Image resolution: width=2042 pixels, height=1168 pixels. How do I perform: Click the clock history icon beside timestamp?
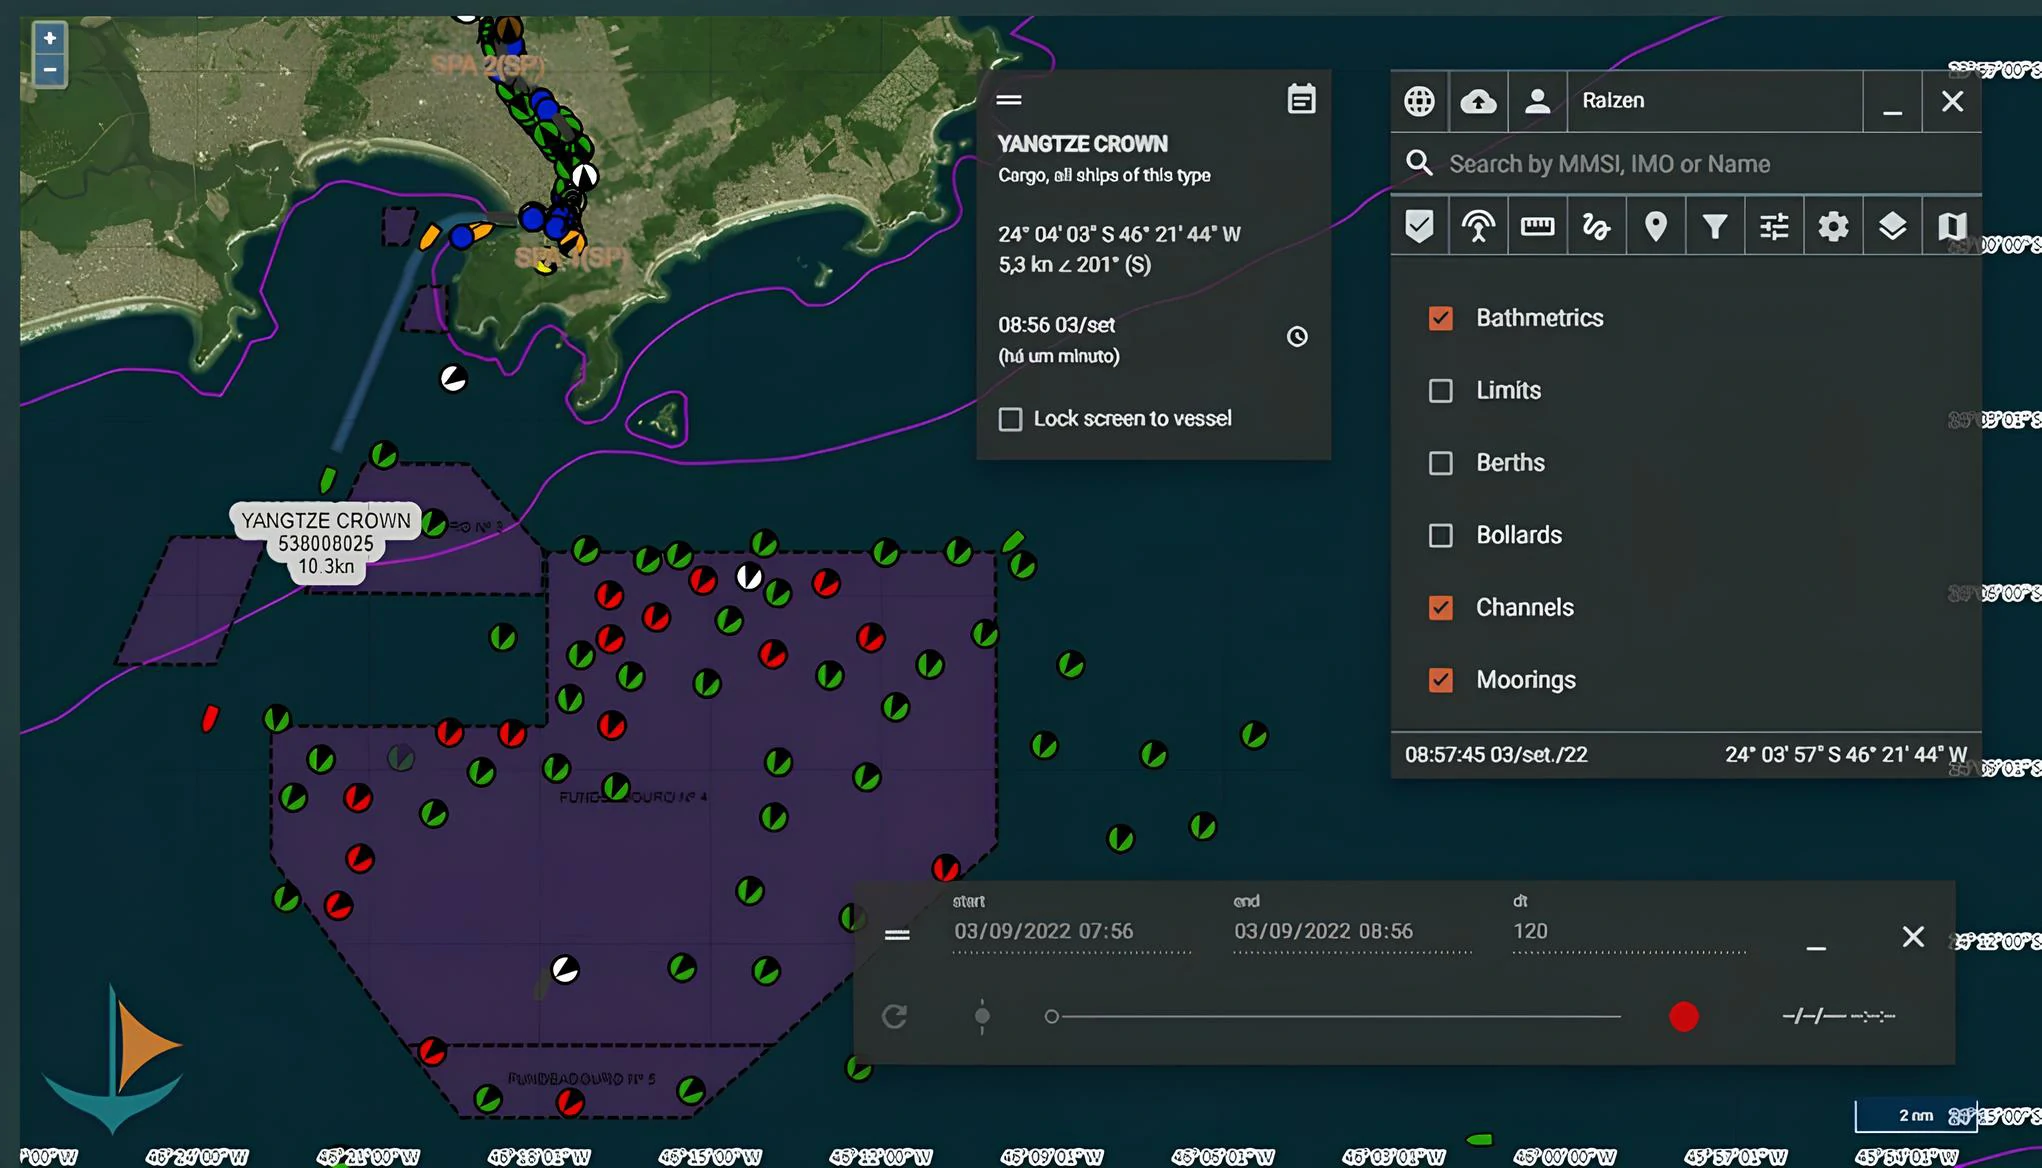[1297, 337]
